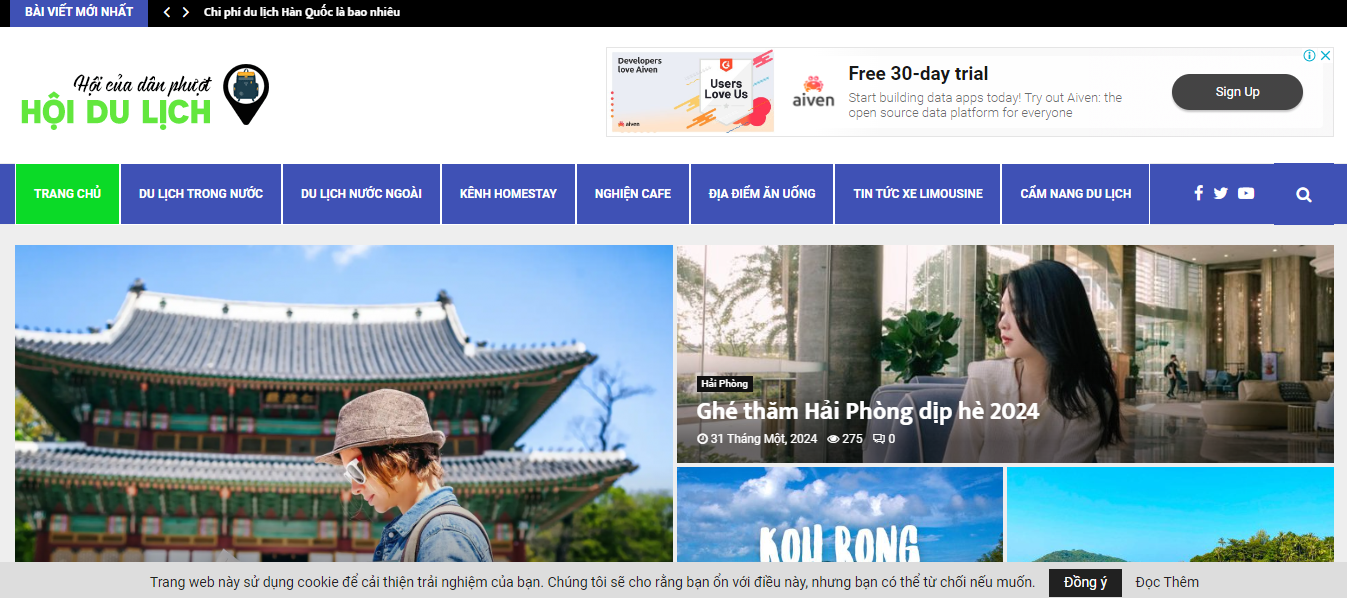This screenshot has width=1347, height=598.
Task: Open Cẩm Nang Du Lịch menu
Action: 1076,194
